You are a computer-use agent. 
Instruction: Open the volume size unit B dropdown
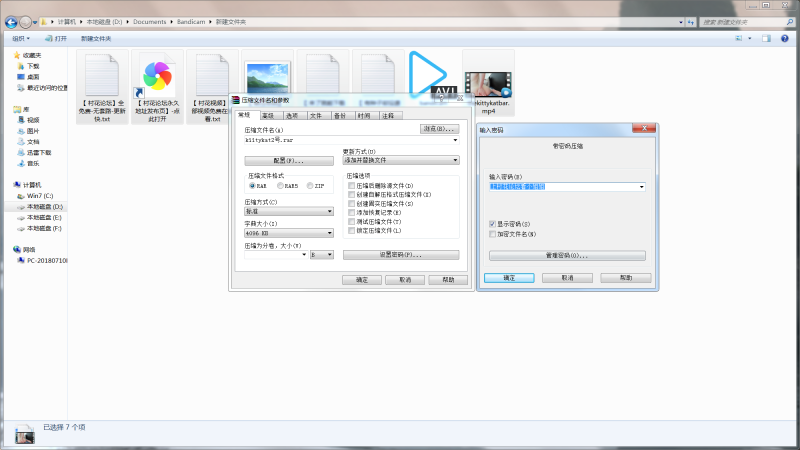[322, 255]
